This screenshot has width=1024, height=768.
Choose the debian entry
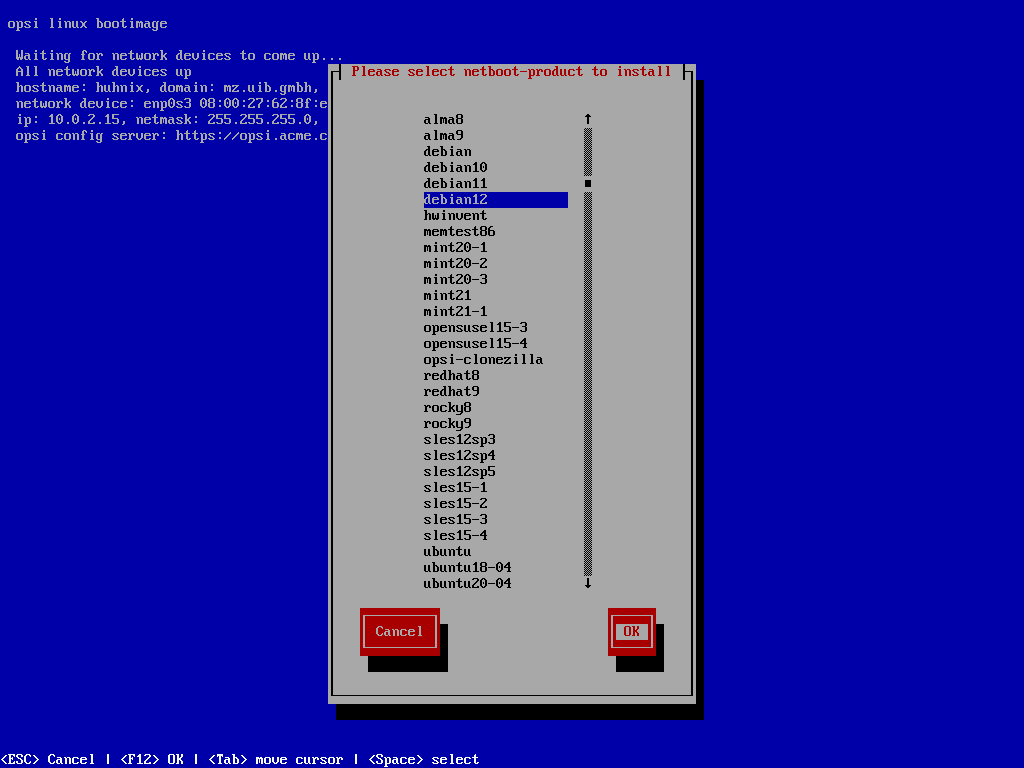496,152
